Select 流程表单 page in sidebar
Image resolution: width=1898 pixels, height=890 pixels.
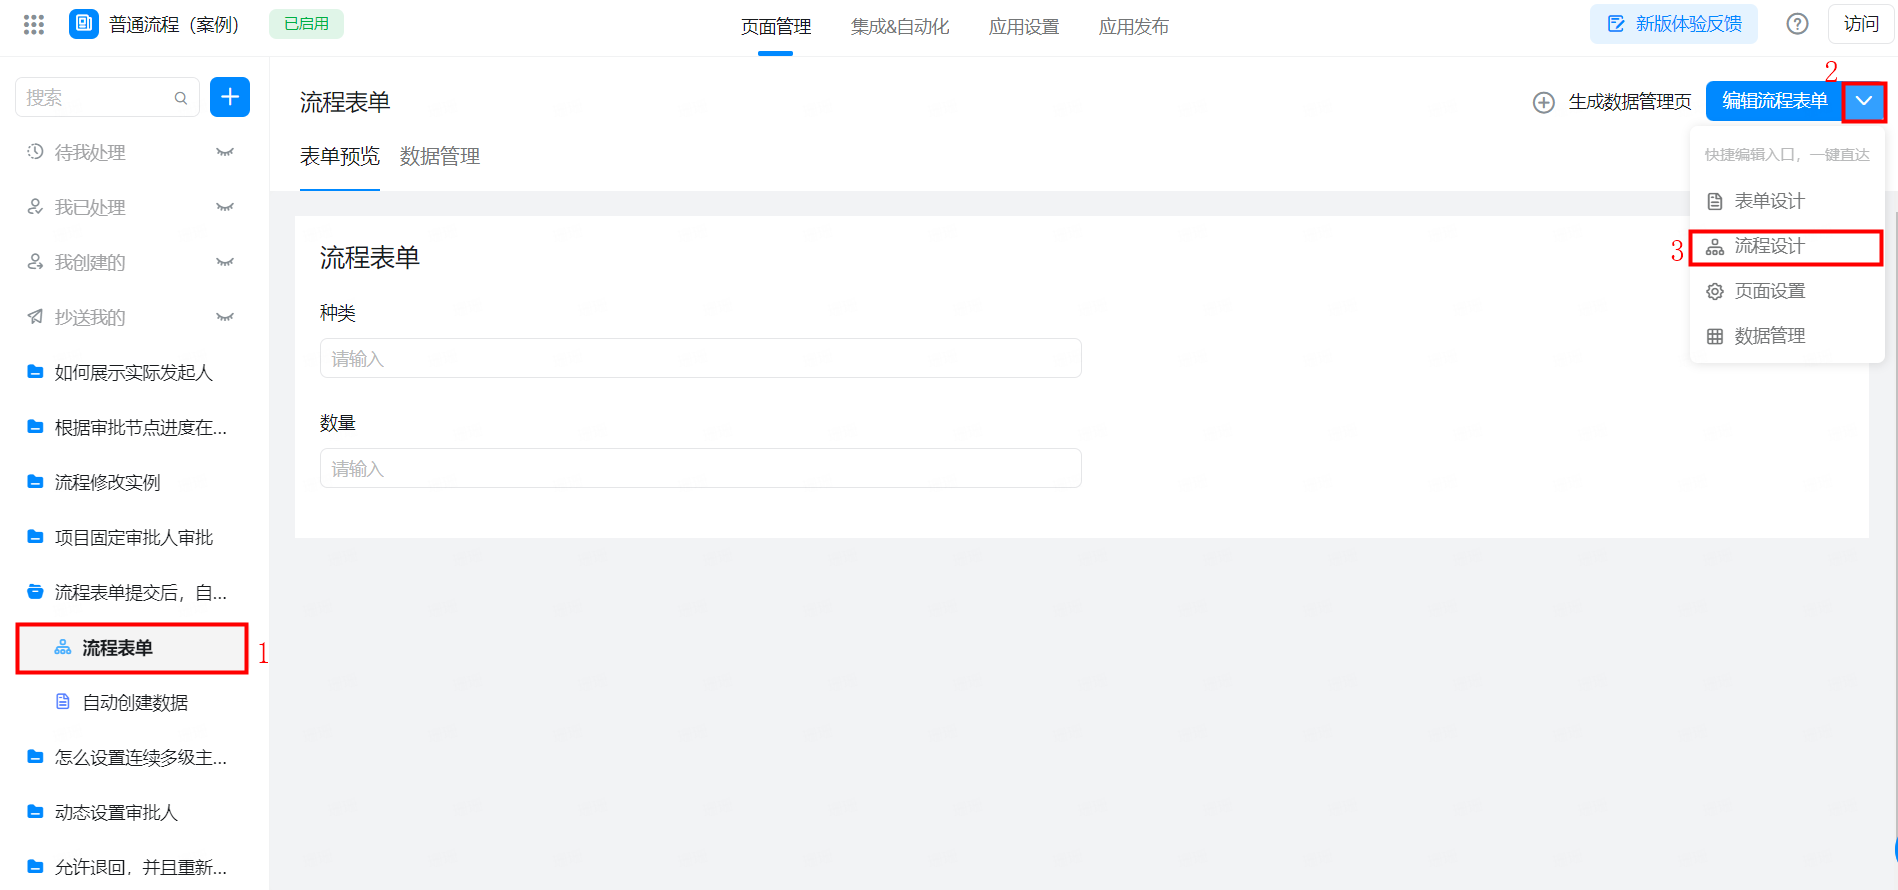(132, 648)
